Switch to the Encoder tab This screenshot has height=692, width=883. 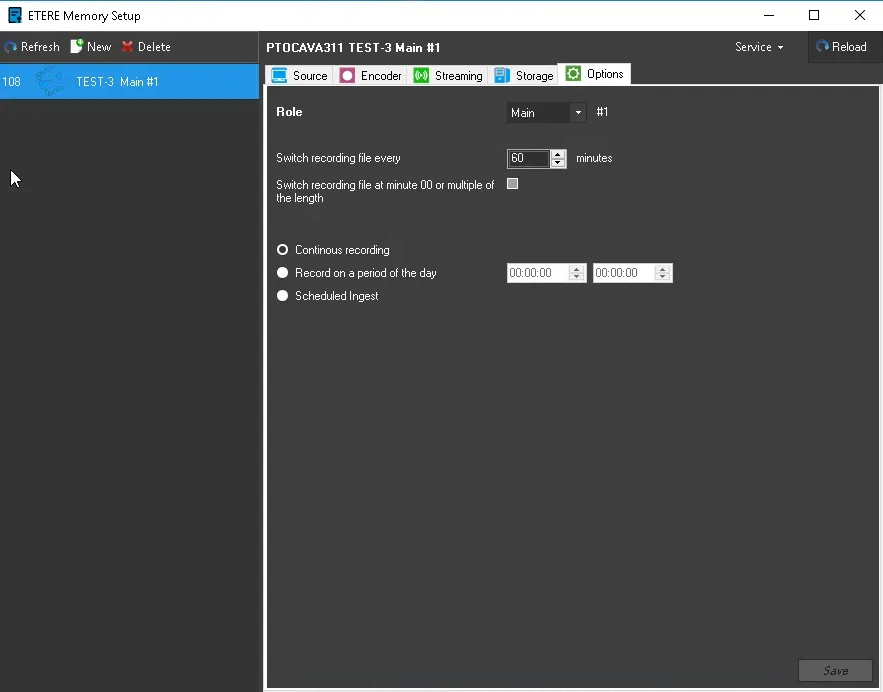click(370, 75)
